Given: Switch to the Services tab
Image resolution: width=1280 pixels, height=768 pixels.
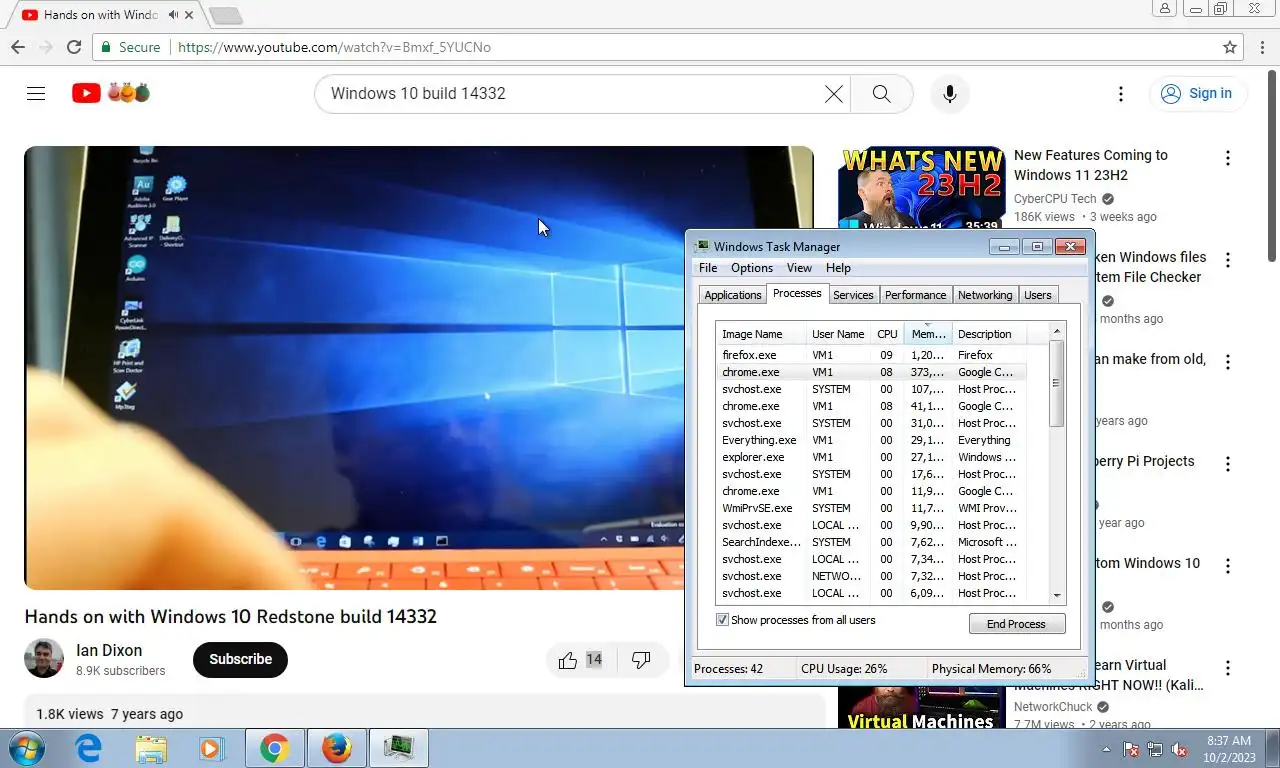Looking at the screenshot, I should [x=853, y=295].
